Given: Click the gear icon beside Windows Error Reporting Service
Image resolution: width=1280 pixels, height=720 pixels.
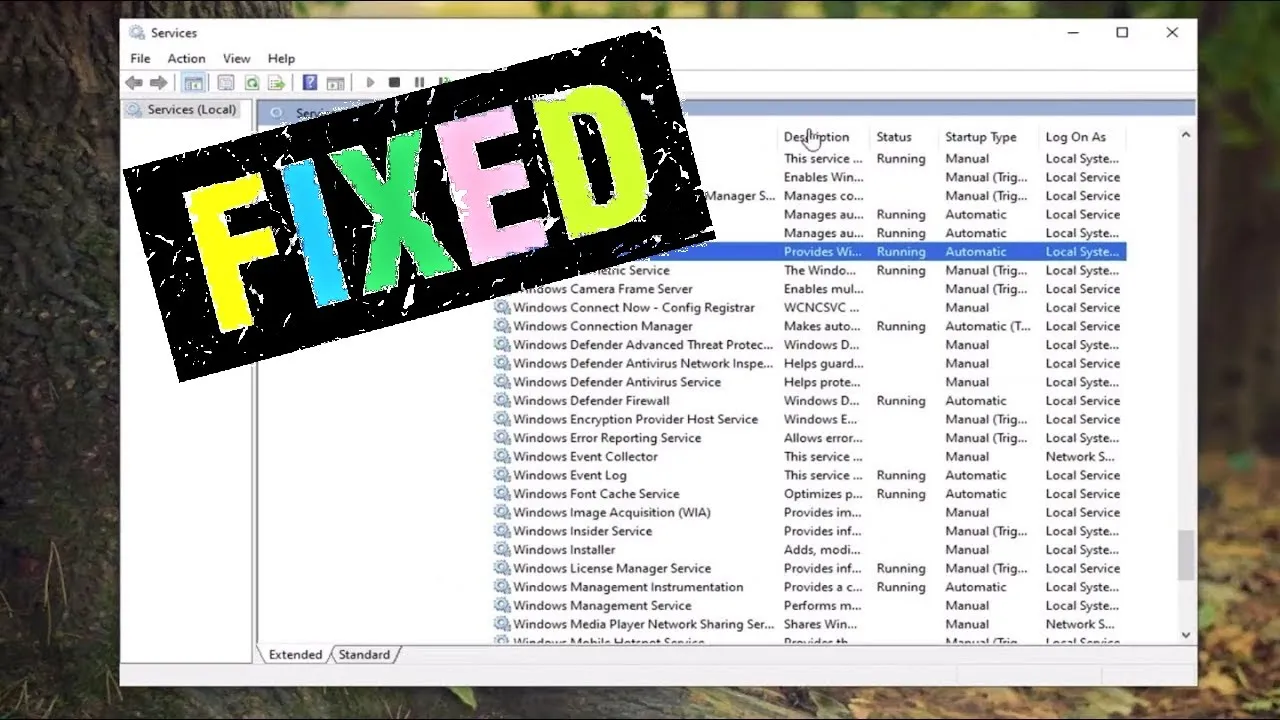Looking at the screenshot, I should (x=502, y=438).
